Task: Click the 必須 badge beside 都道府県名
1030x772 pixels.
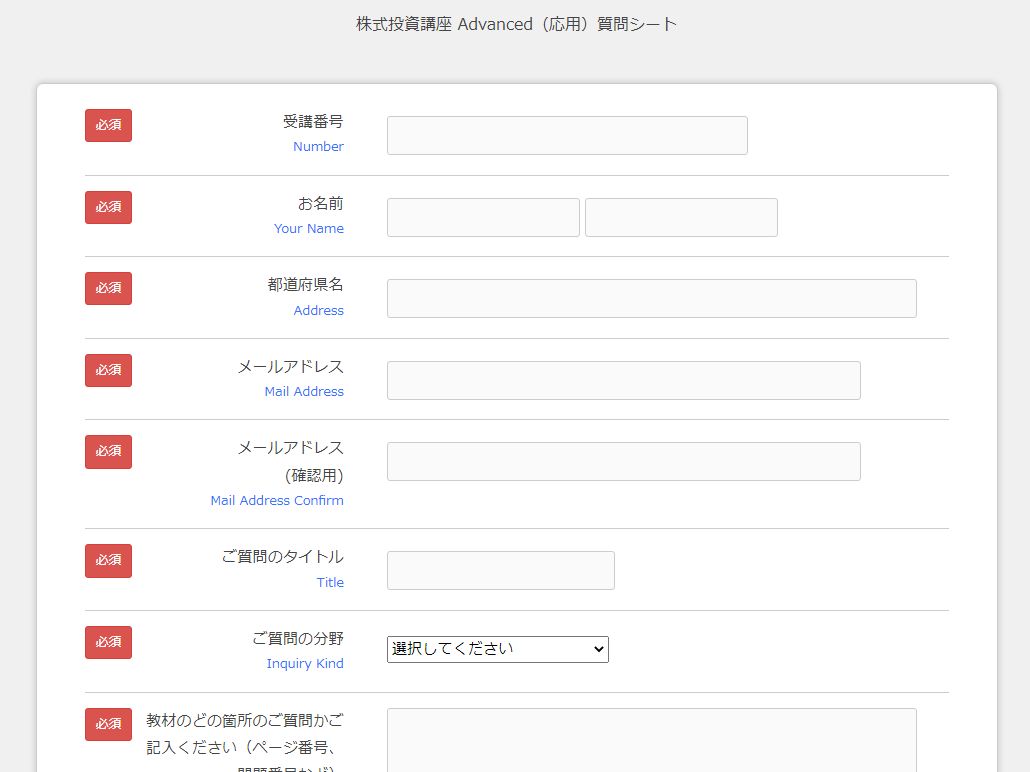Action: [108, 289]
